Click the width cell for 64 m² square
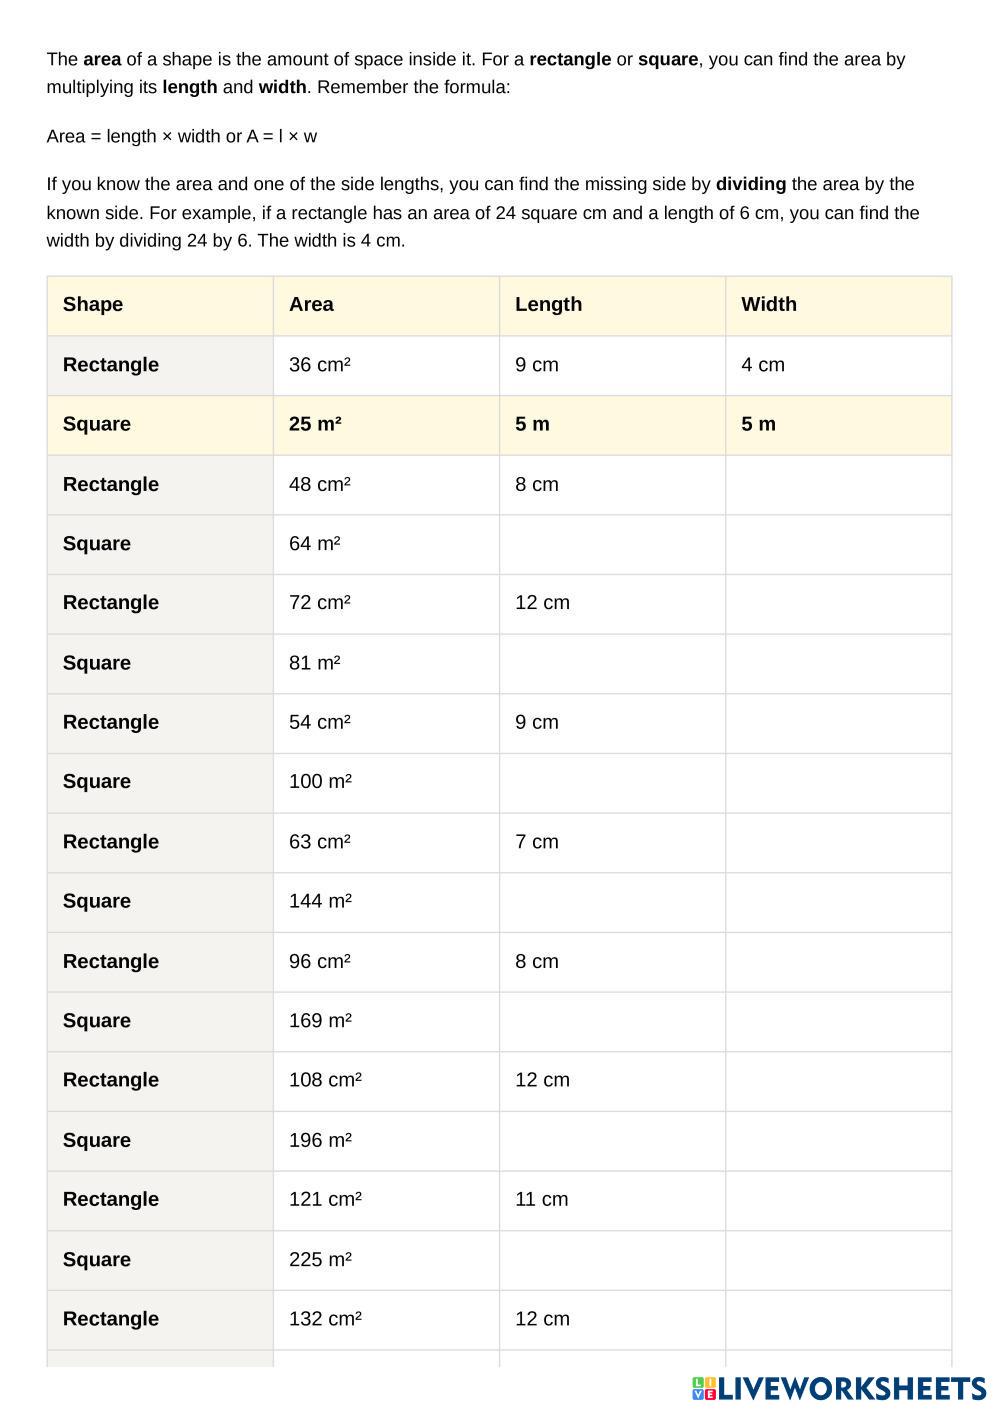The image size is (999, 1413). [x=838, y=544]
